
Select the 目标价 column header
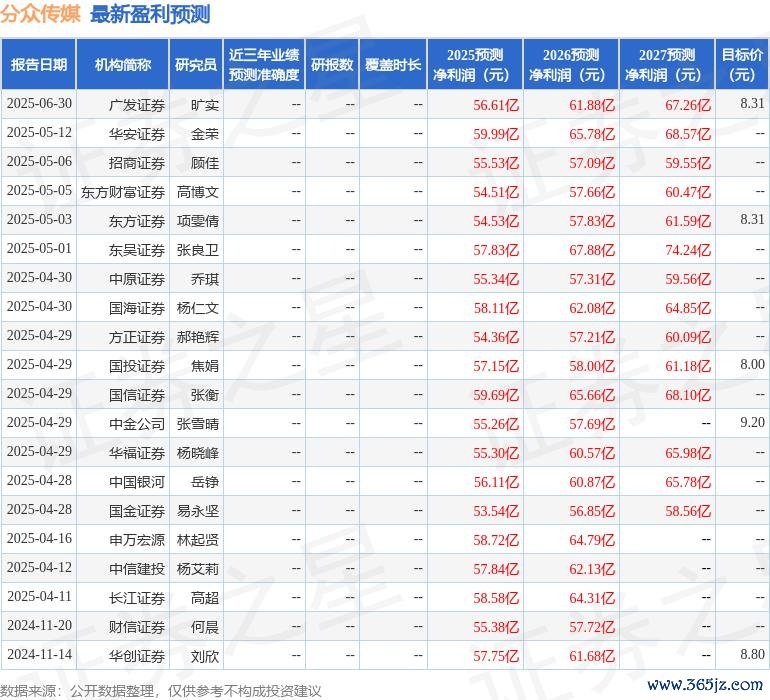742,64
